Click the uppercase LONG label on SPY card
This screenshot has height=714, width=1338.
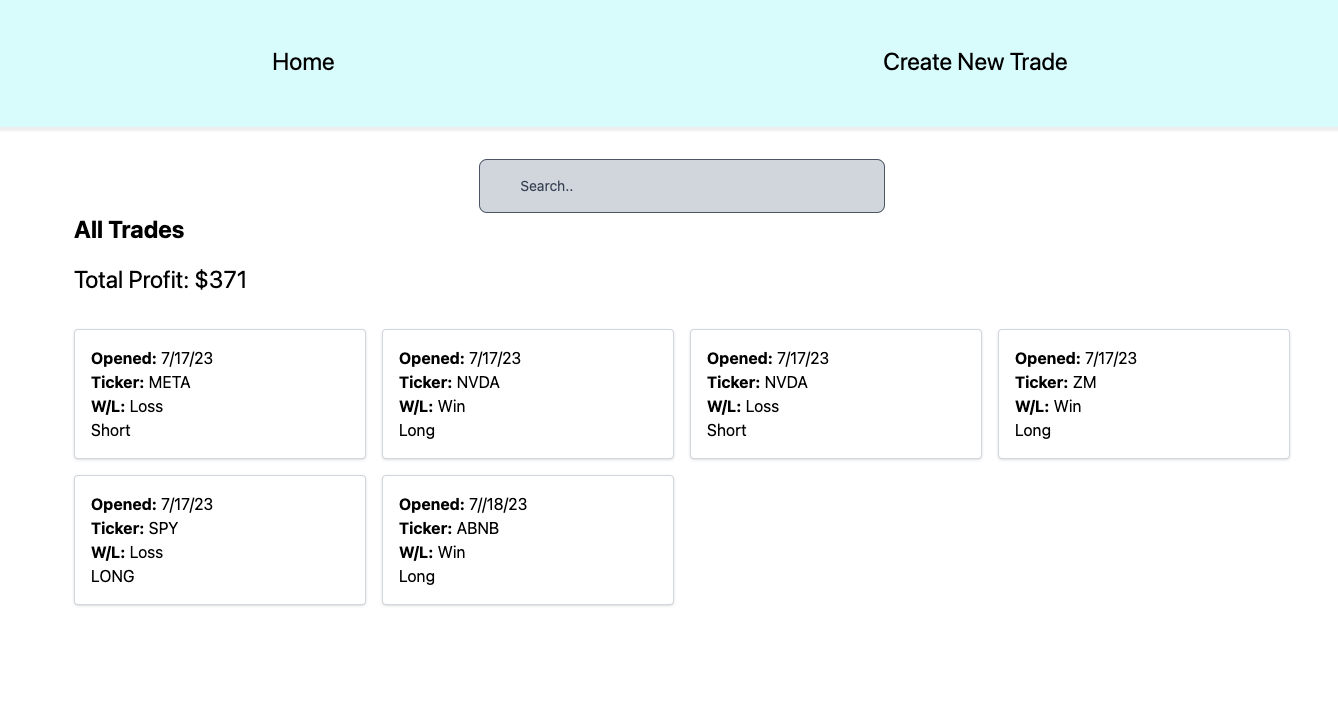(112, 576)
